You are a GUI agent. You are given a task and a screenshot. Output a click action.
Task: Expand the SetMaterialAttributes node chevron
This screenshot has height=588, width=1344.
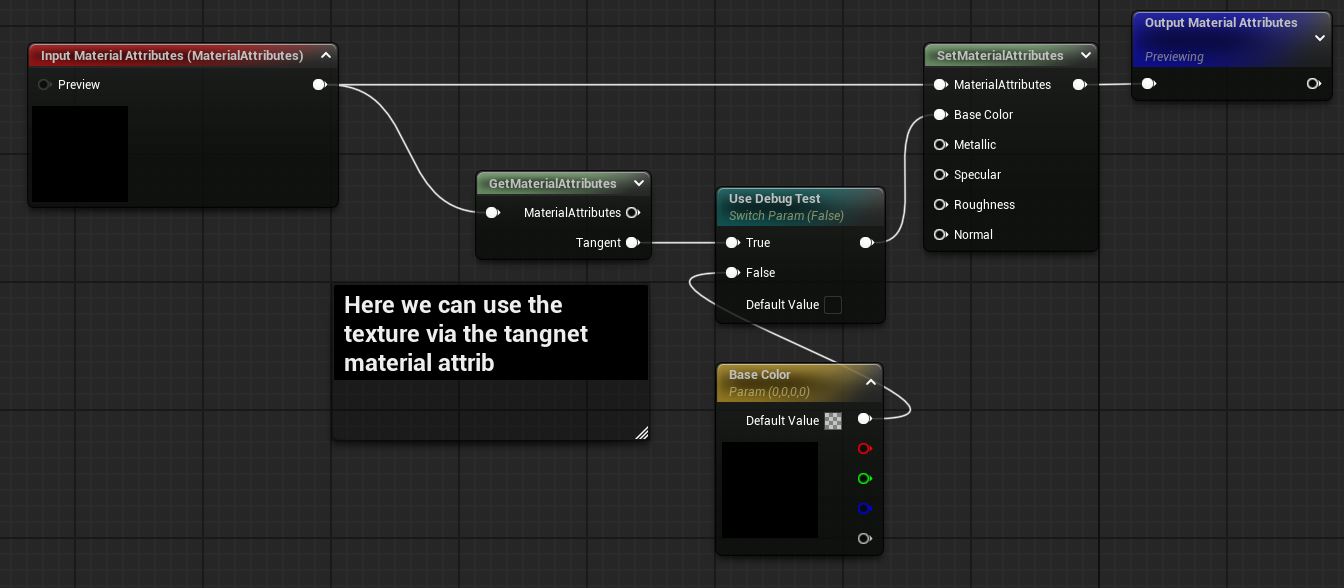(x=1086, y=56)
